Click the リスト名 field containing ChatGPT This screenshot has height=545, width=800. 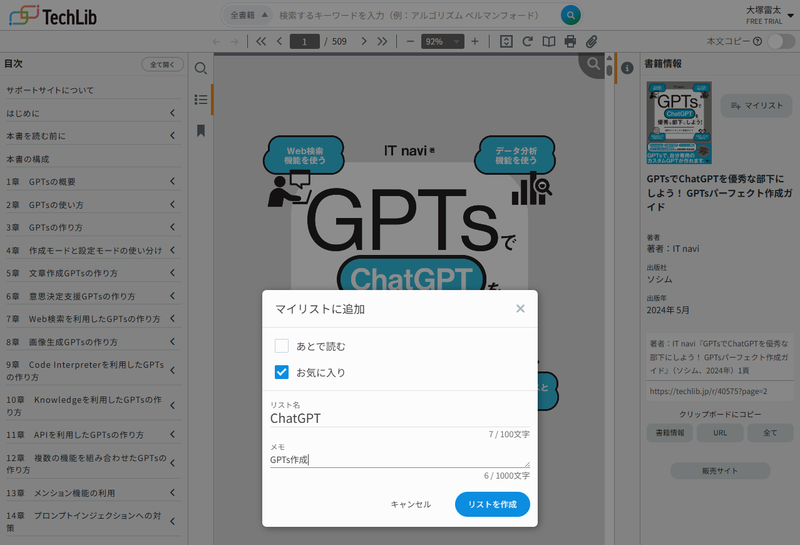[399, 418]
